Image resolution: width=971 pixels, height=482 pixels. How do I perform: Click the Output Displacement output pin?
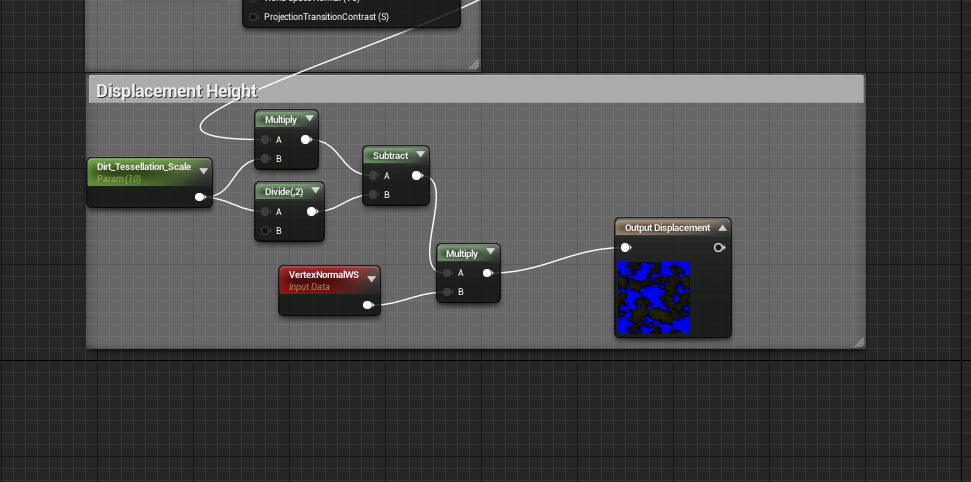point(719,248)
